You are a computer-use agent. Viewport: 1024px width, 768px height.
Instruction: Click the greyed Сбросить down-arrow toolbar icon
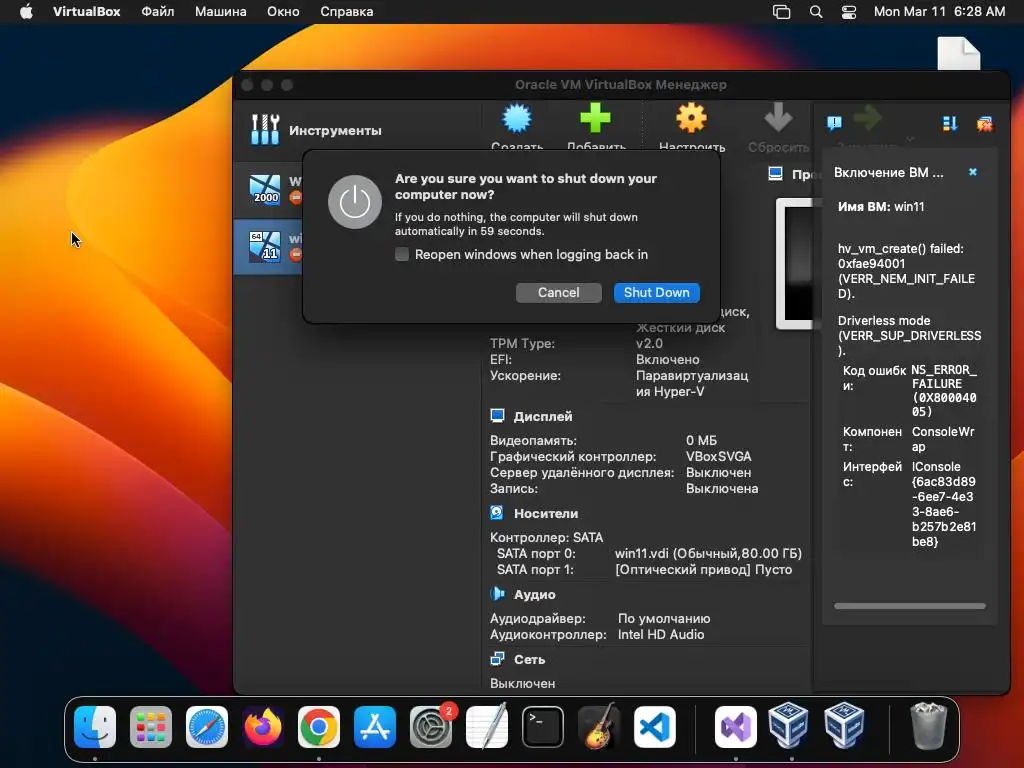tap(778, 118)
